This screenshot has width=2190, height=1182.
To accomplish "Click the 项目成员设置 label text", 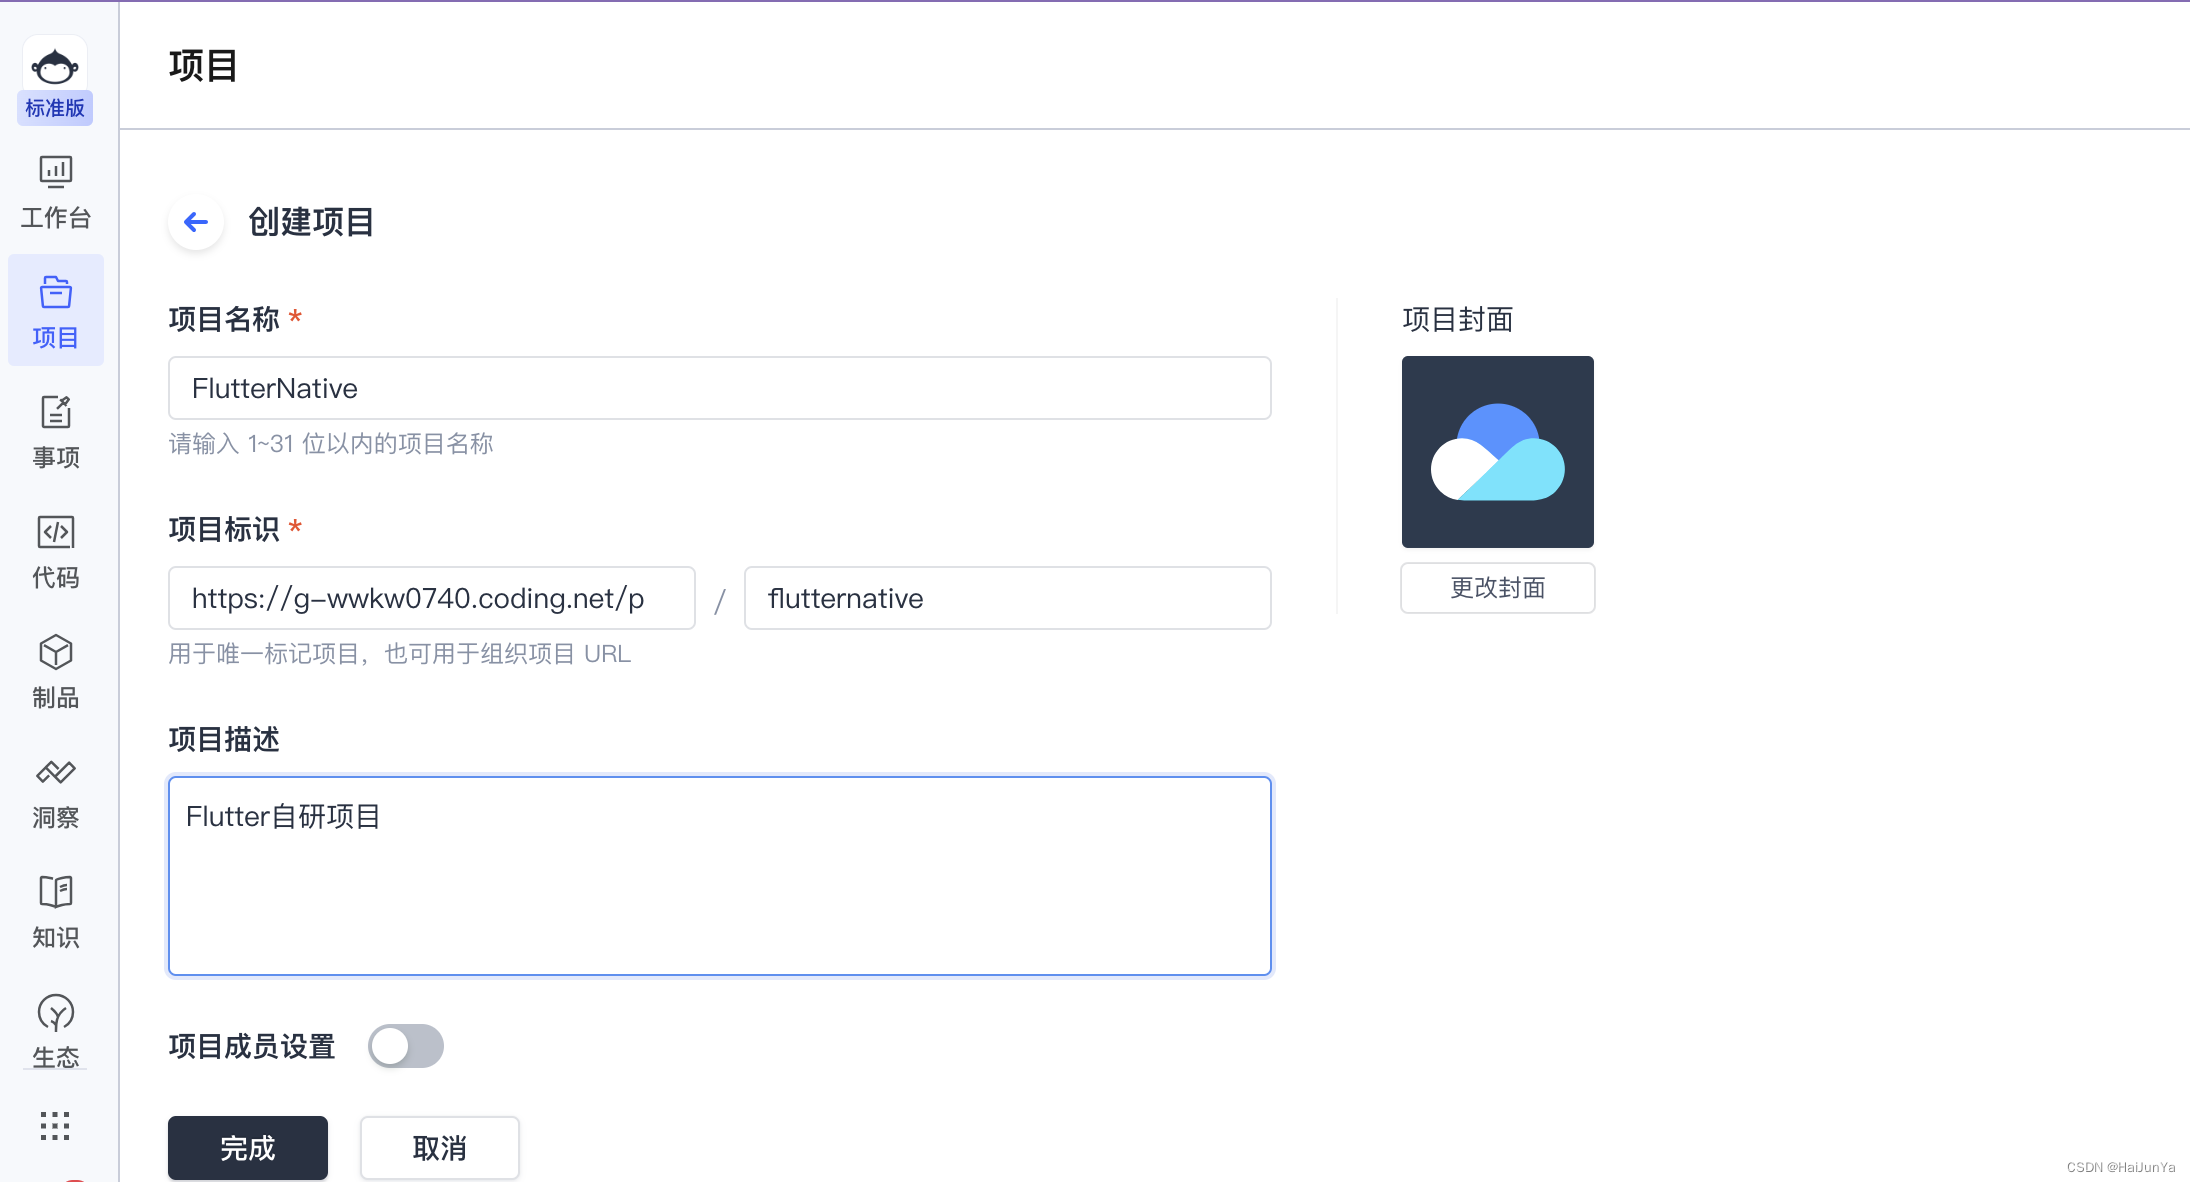I will click(x=252, y=1047).
